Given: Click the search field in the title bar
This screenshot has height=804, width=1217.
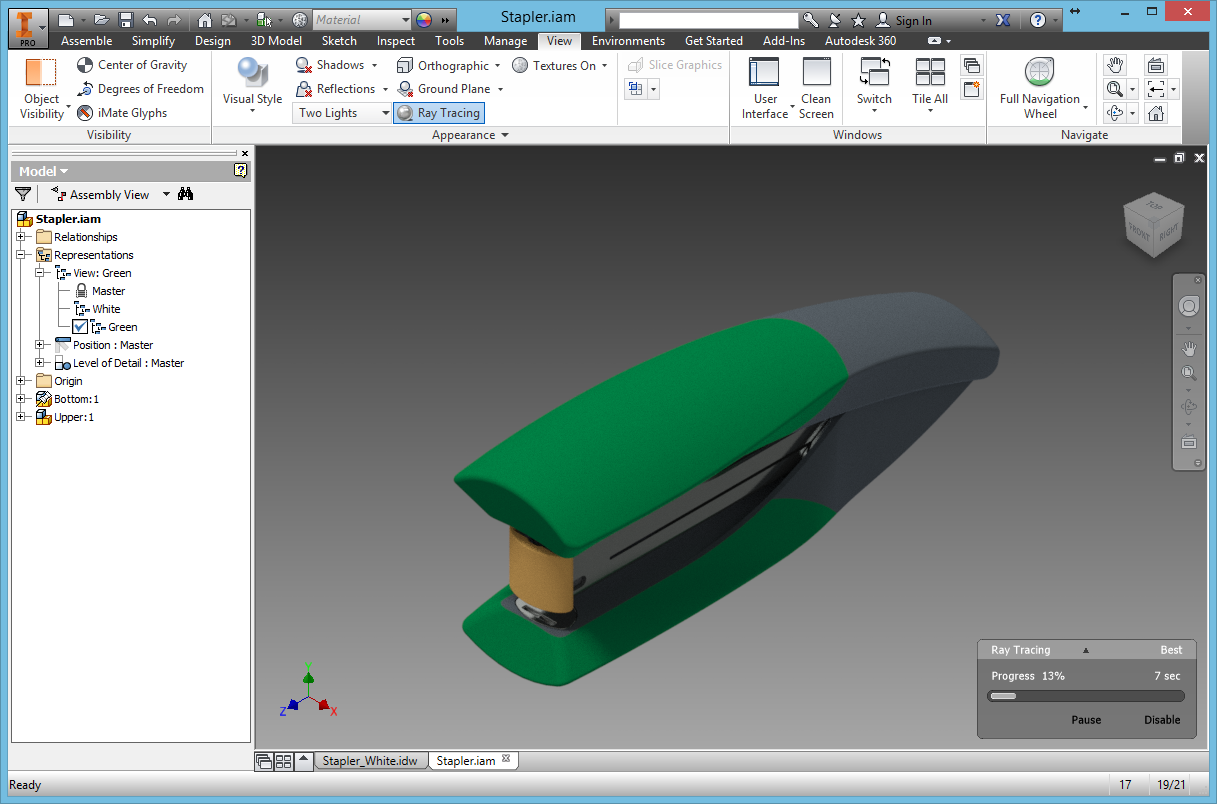Looking at the screenshot, I should coord(709,20).
